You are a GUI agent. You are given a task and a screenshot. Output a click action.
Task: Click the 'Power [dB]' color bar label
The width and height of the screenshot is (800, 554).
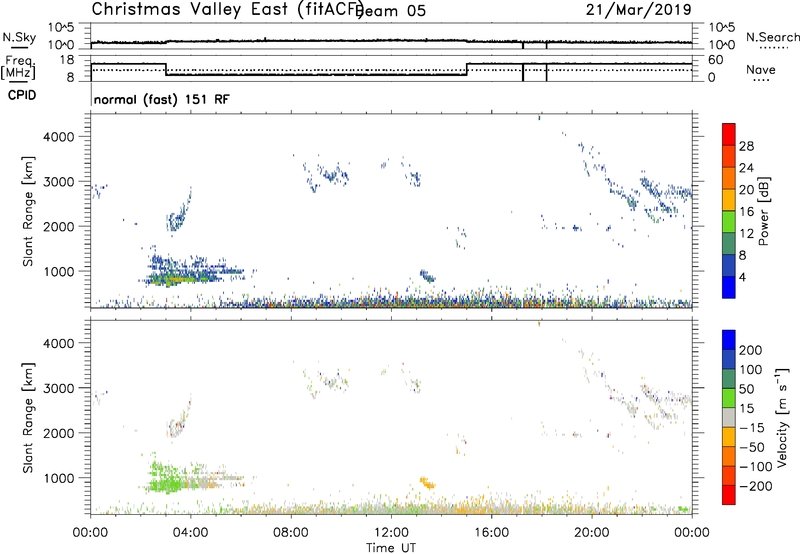(763, 211)
